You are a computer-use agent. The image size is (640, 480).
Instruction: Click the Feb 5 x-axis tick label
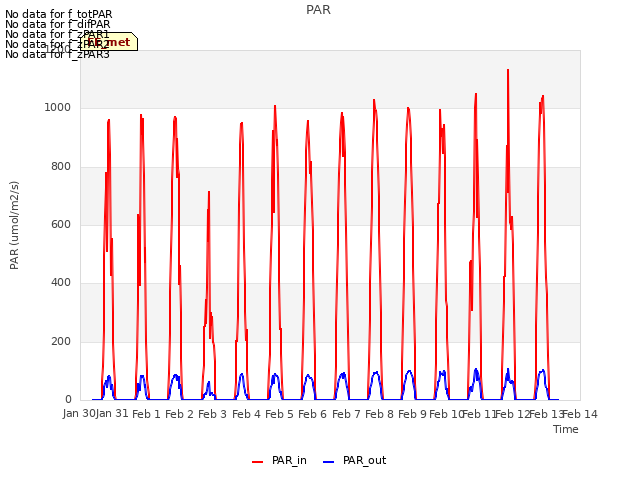coord(279,414)
